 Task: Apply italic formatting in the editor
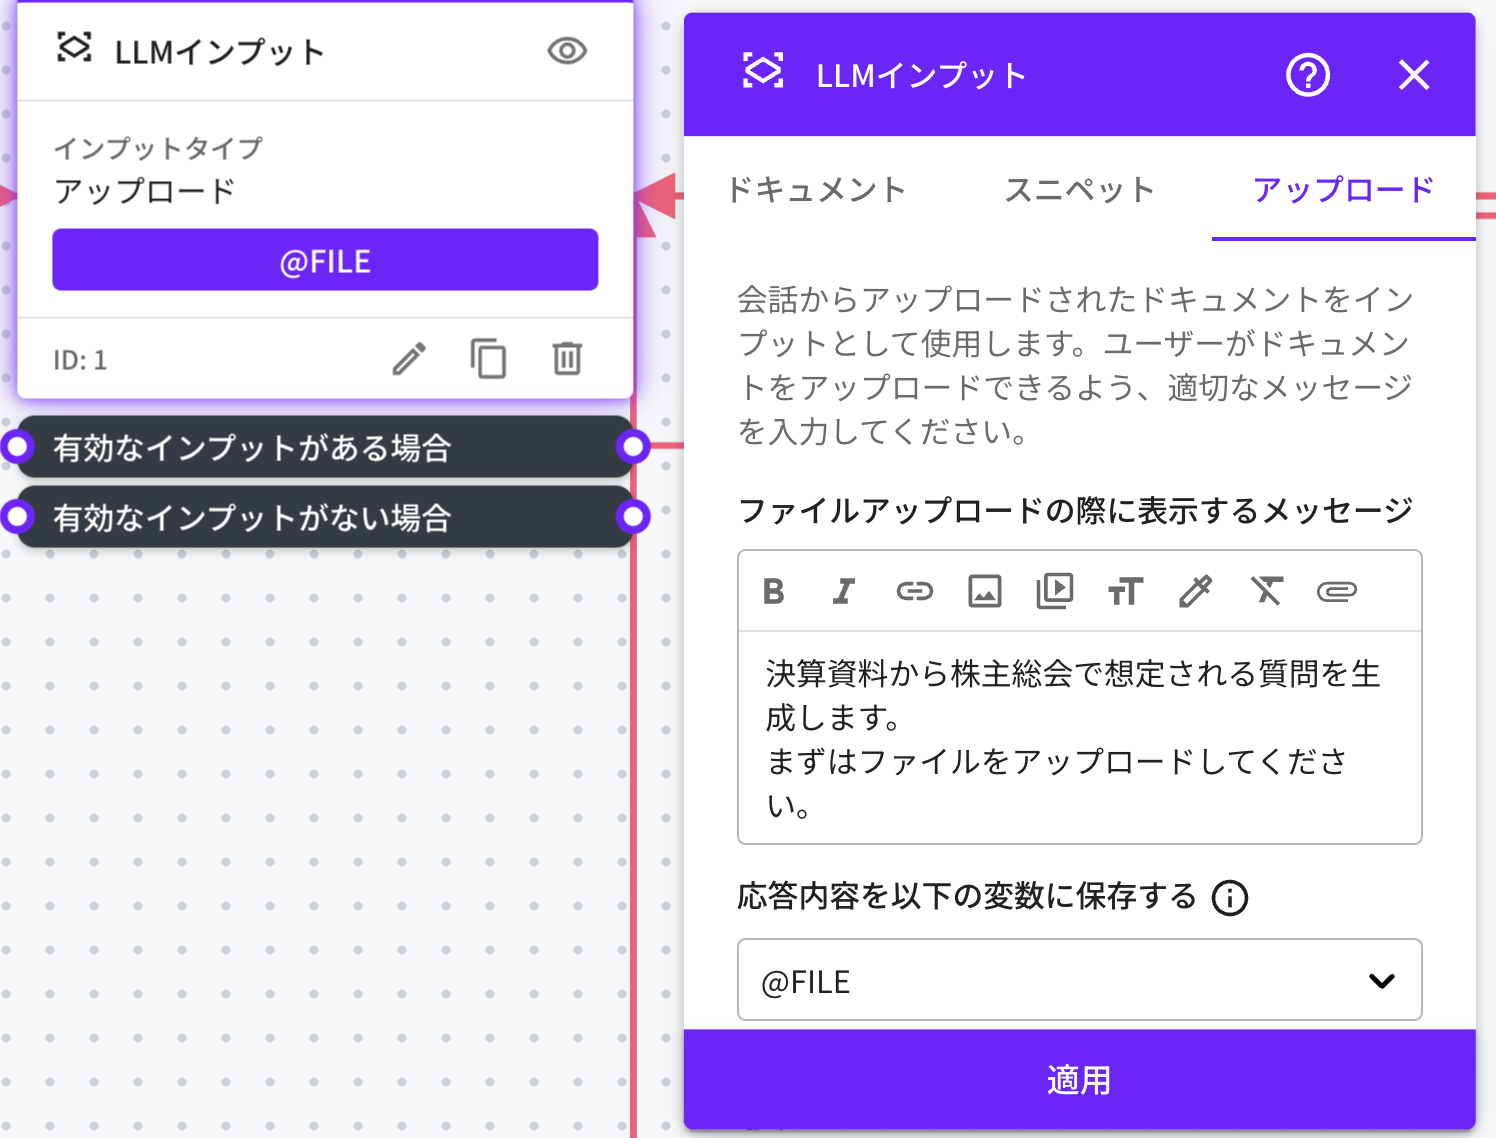tap(844, 591)
